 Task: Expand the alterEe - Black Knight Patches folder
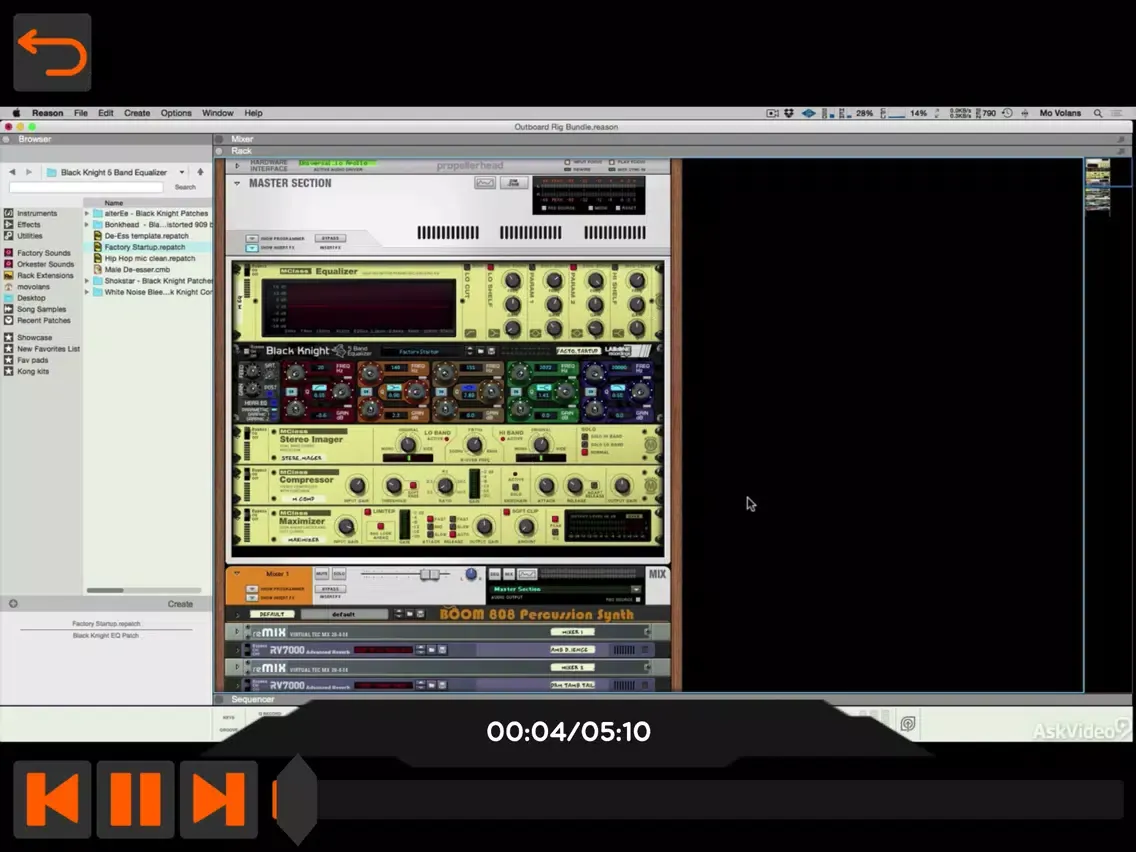pyautogui.click(x=87, y=214)
